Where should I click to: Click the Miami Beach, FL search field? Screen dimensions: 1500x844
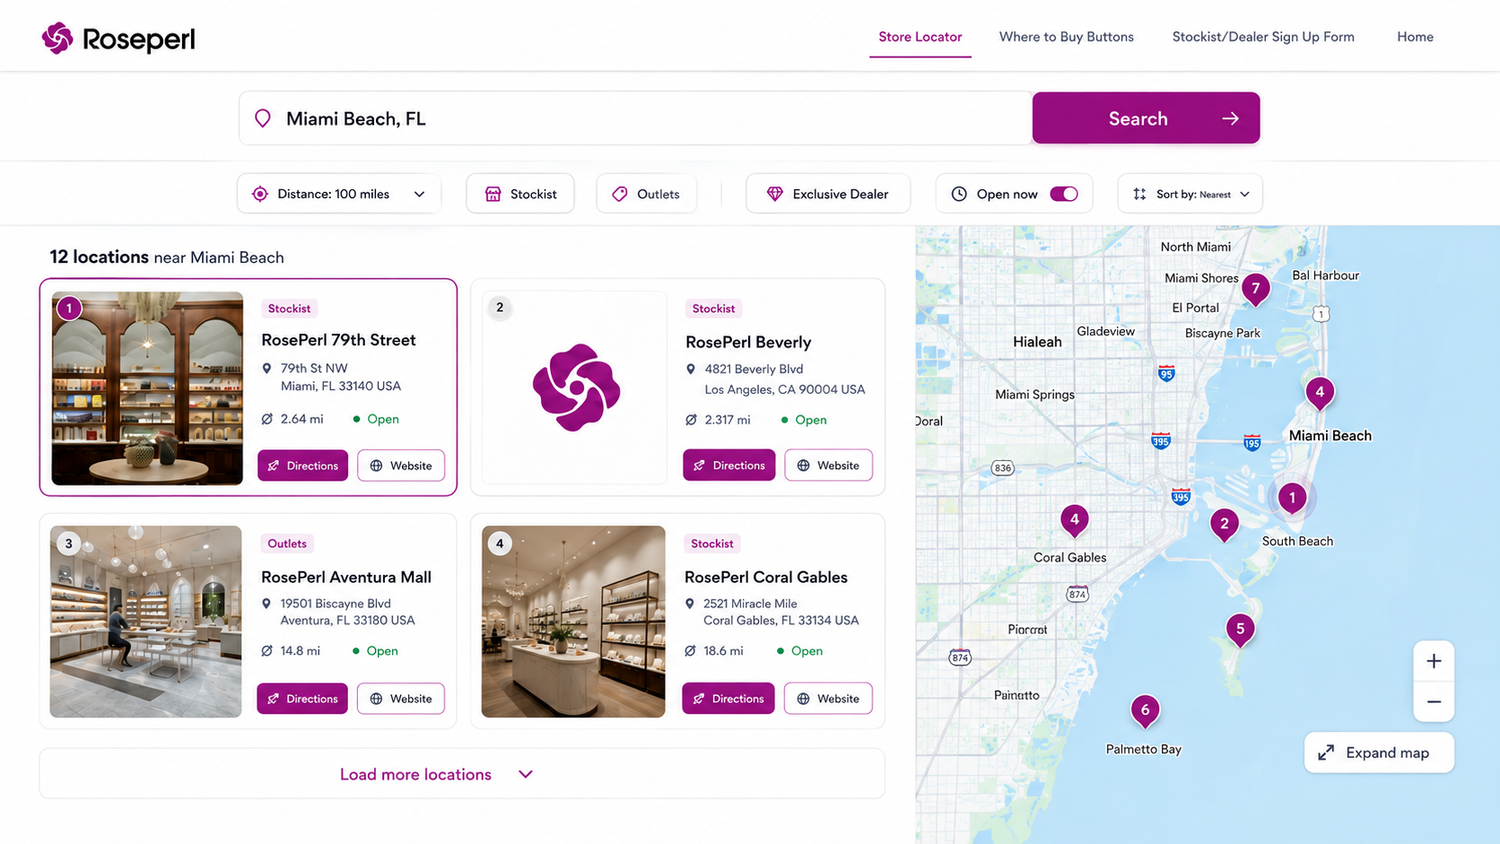pos(636,118)
